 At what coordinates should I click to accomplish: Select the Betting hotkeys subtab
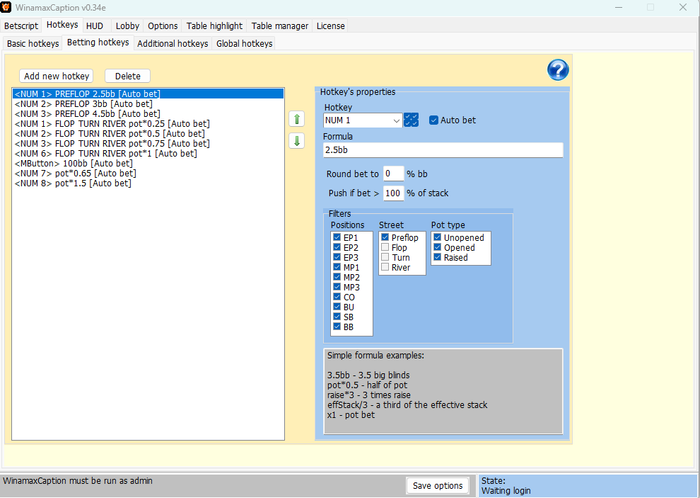click(98, 42)
